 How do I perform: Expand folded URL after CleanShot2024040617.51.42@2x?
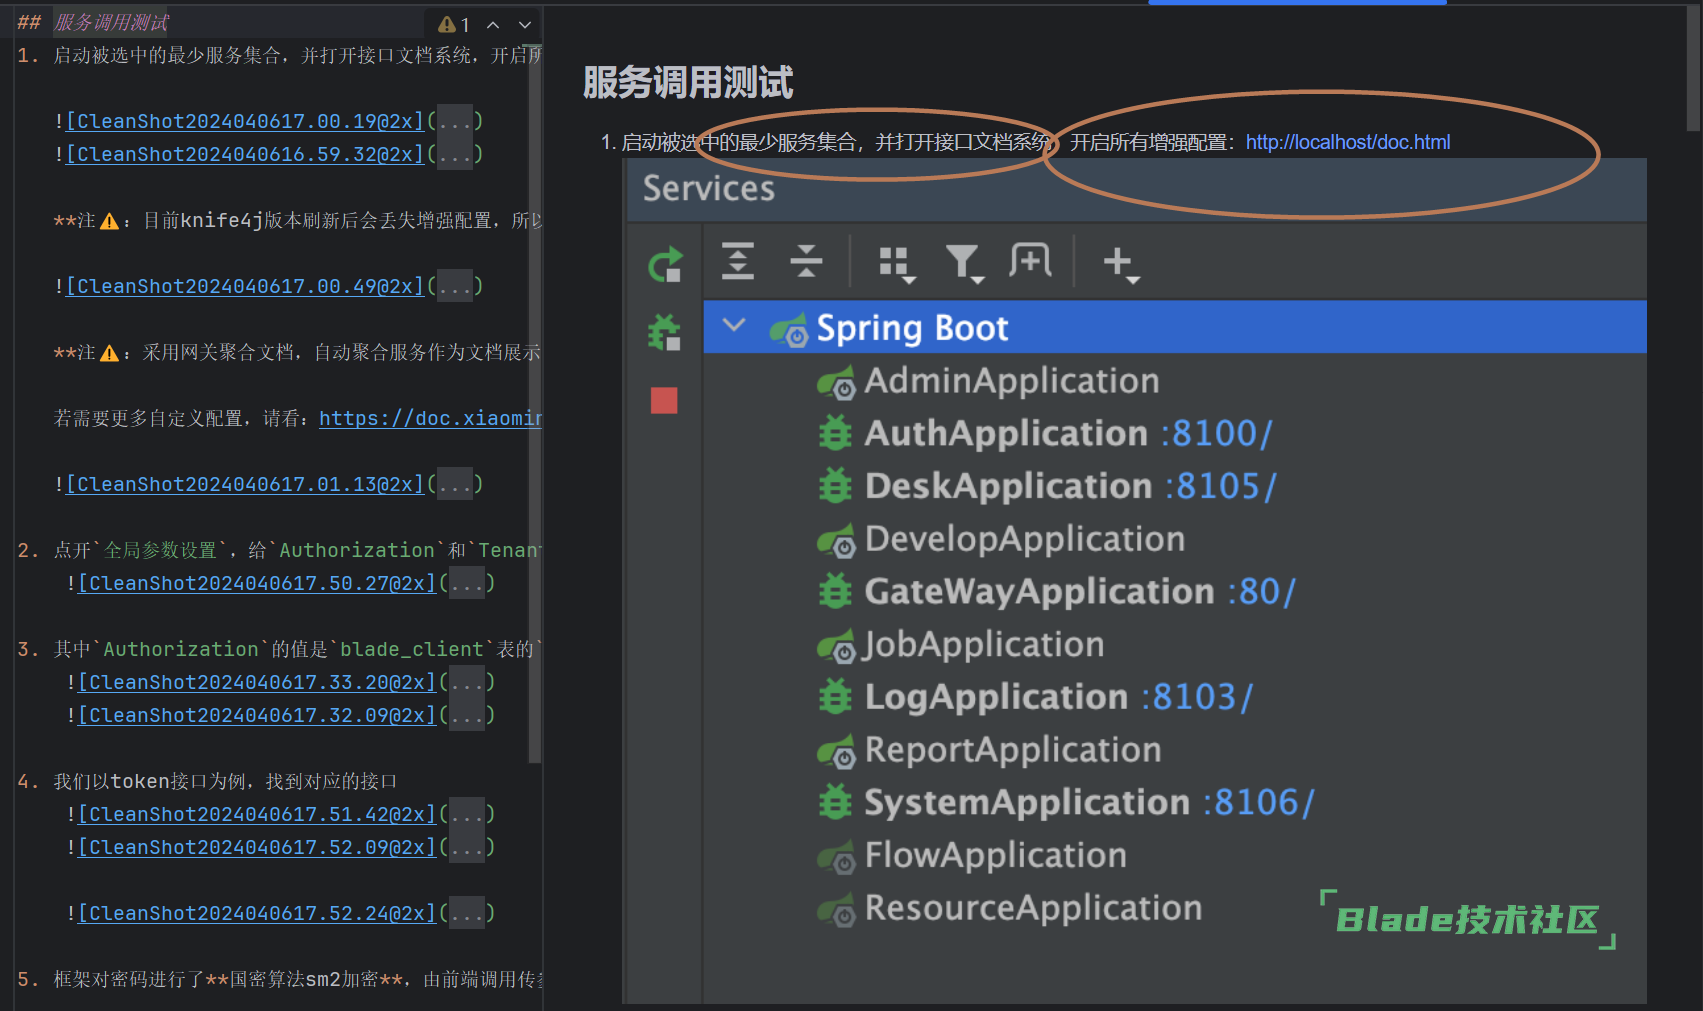tap(467, 814)
